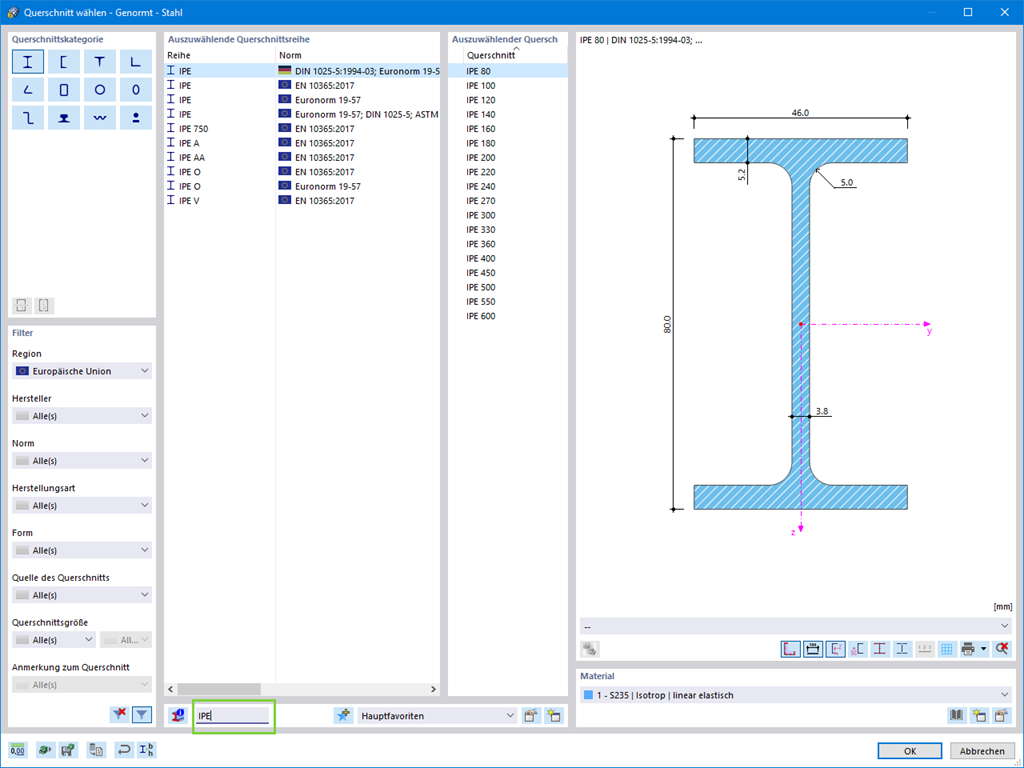
Task: Toggle dimension lines display in preview
Action: (x=813, y=649)
